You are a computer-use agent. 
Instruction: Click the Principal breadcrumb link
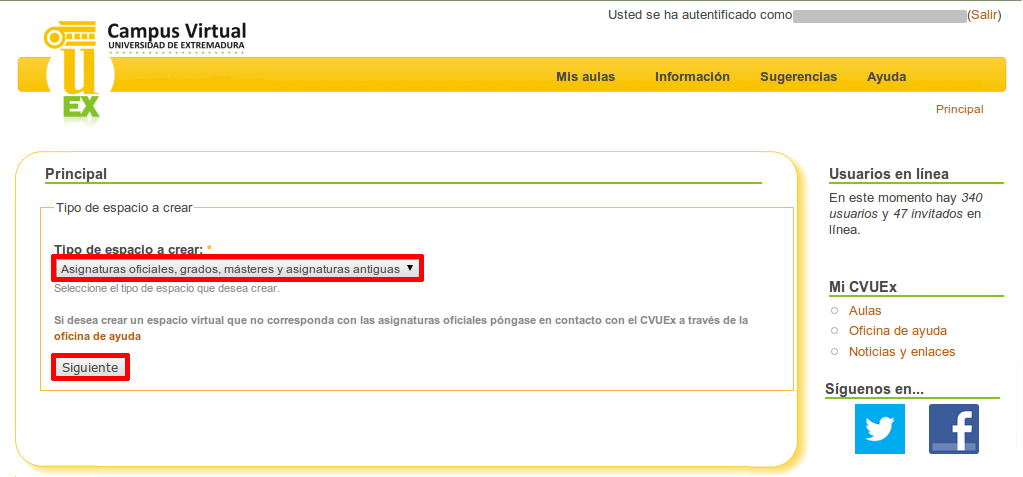coord(959,109)
